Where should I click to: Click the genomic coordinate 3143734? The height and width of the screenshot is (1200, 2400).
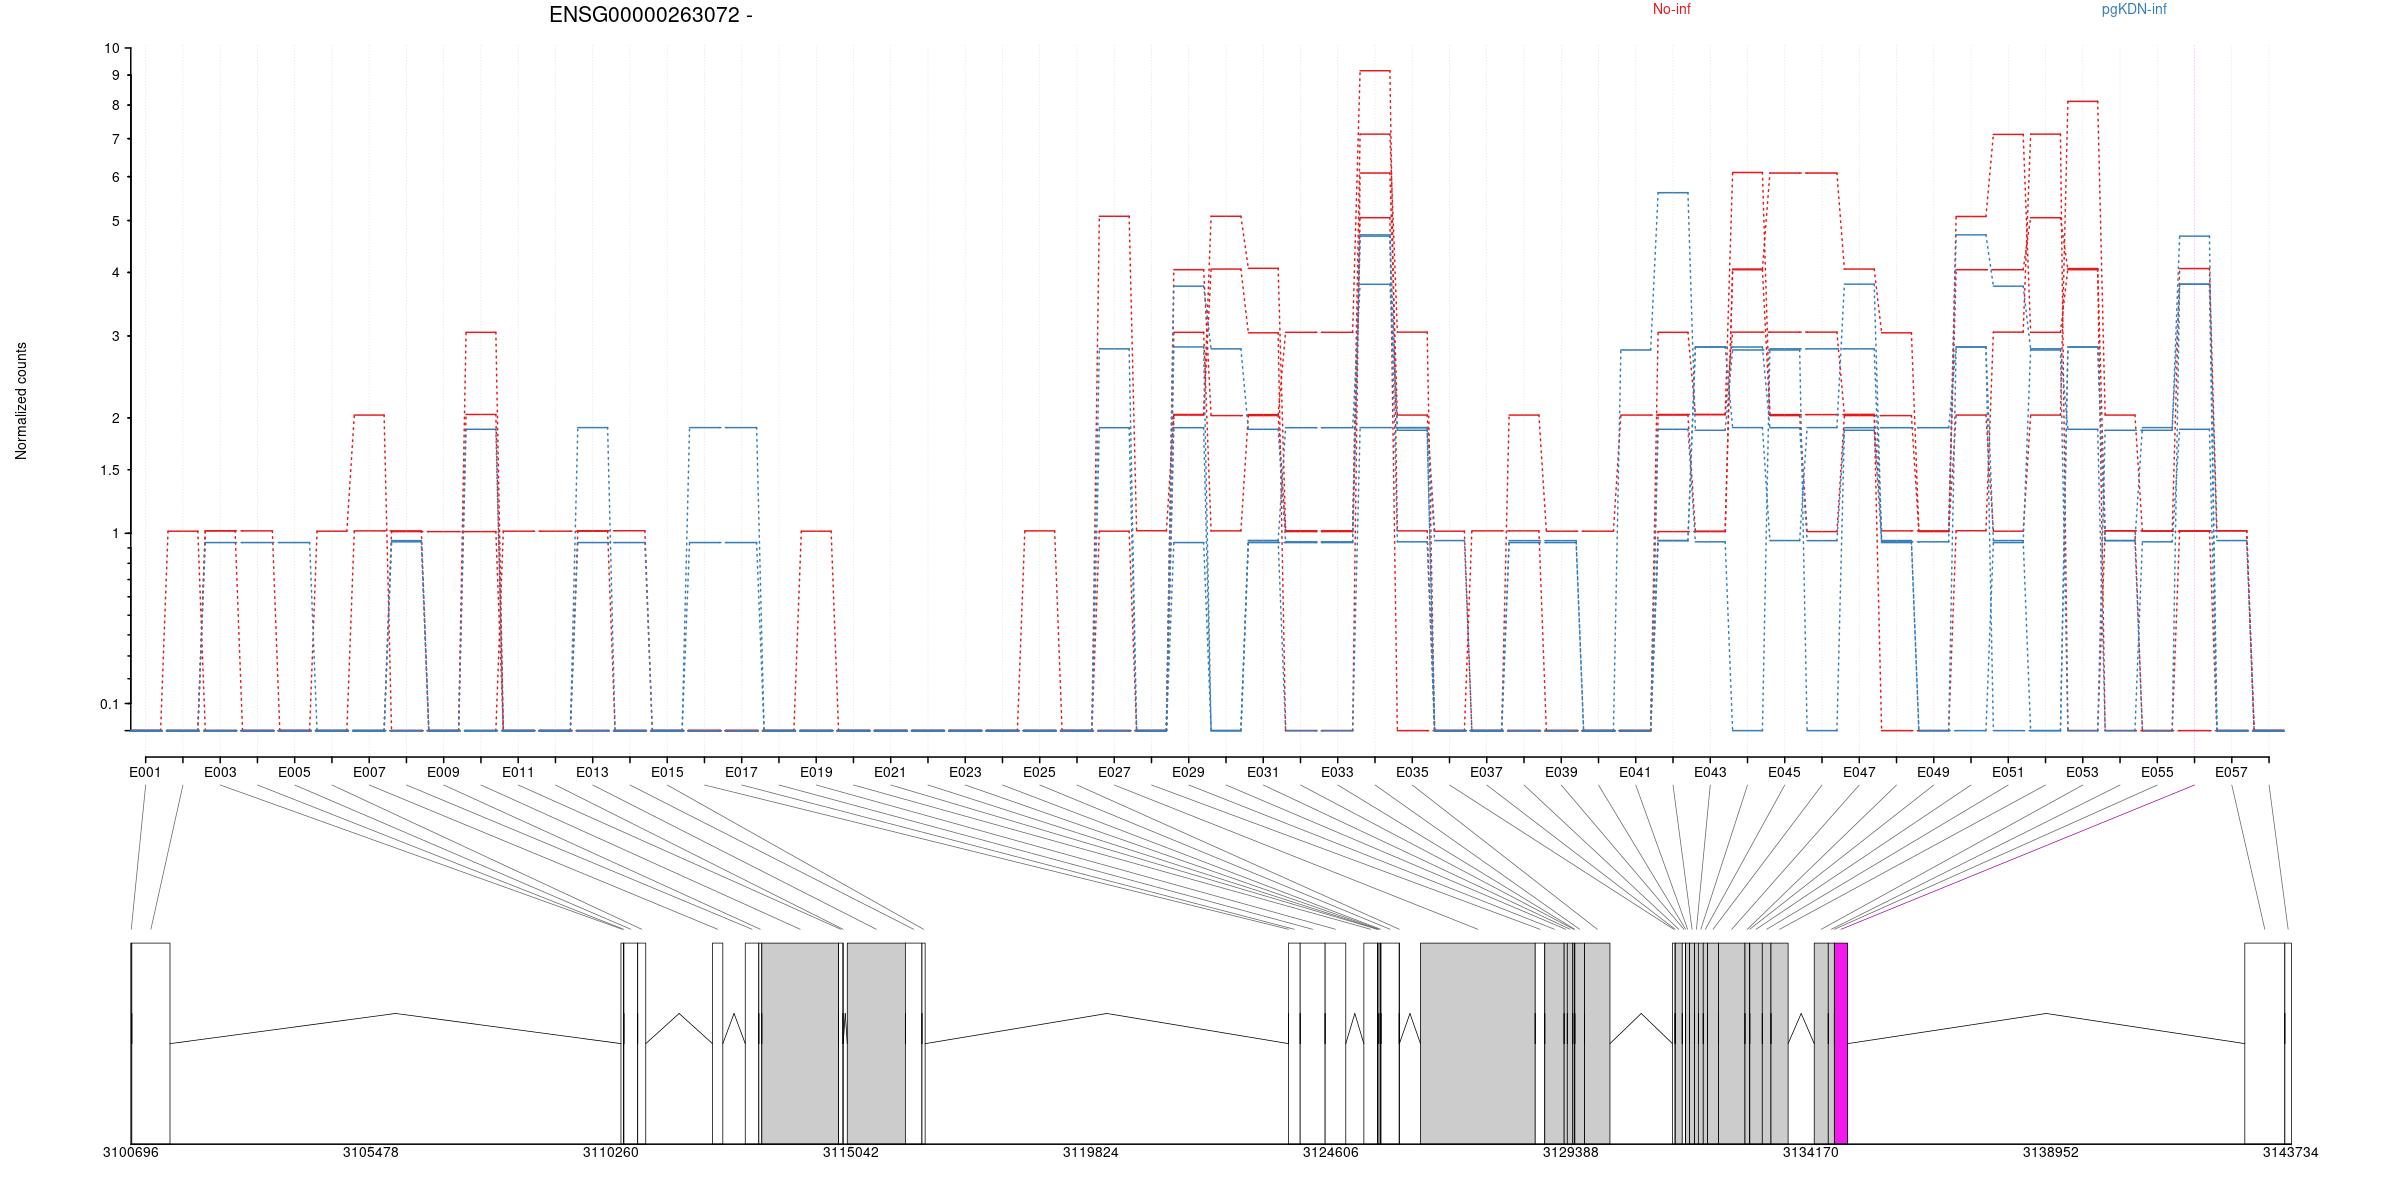point(2291,1152)
